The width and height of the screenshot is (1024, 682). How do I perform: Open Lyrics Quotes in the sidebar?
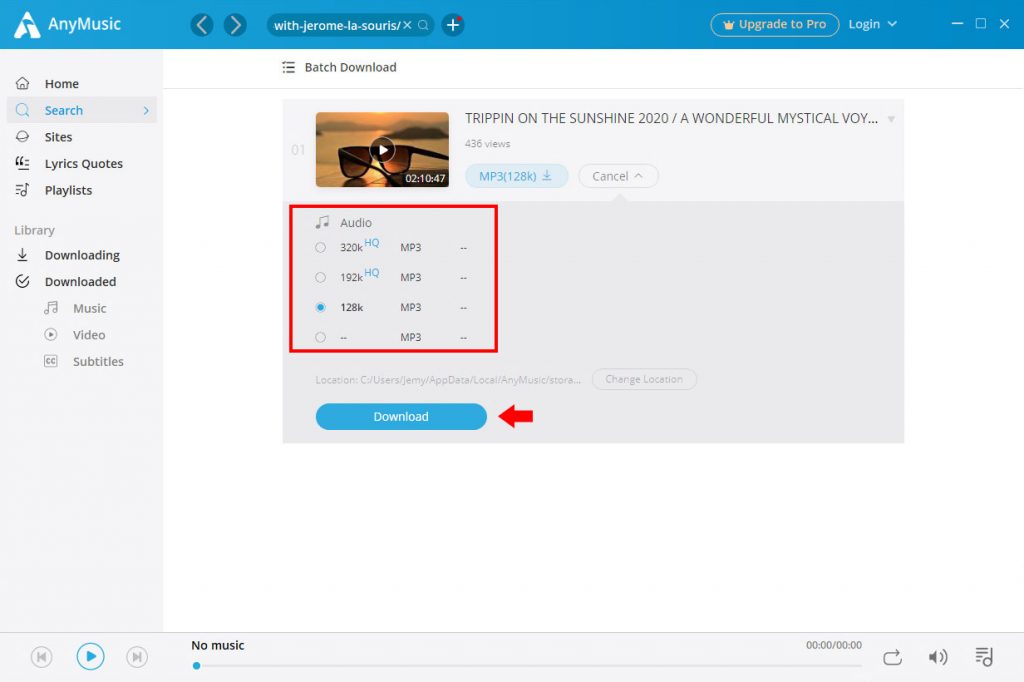click(82, 164)
